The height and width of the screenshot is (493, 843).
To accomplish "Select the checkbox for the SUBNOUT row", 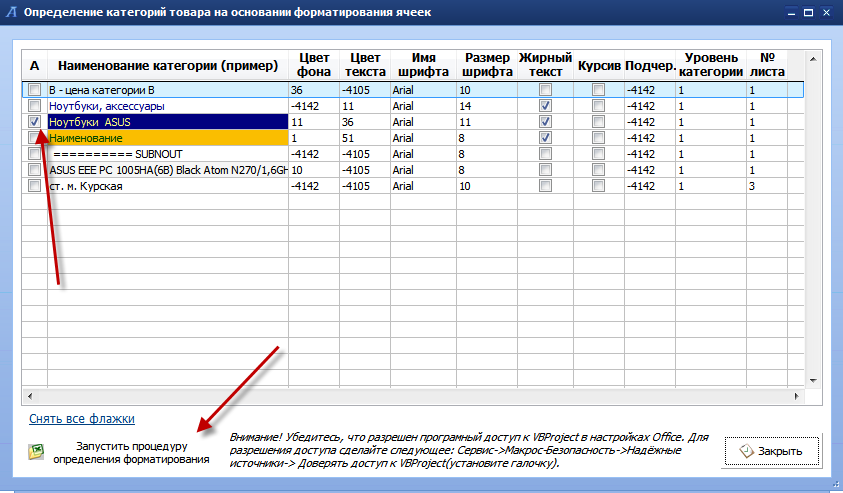I will point(34,154).
